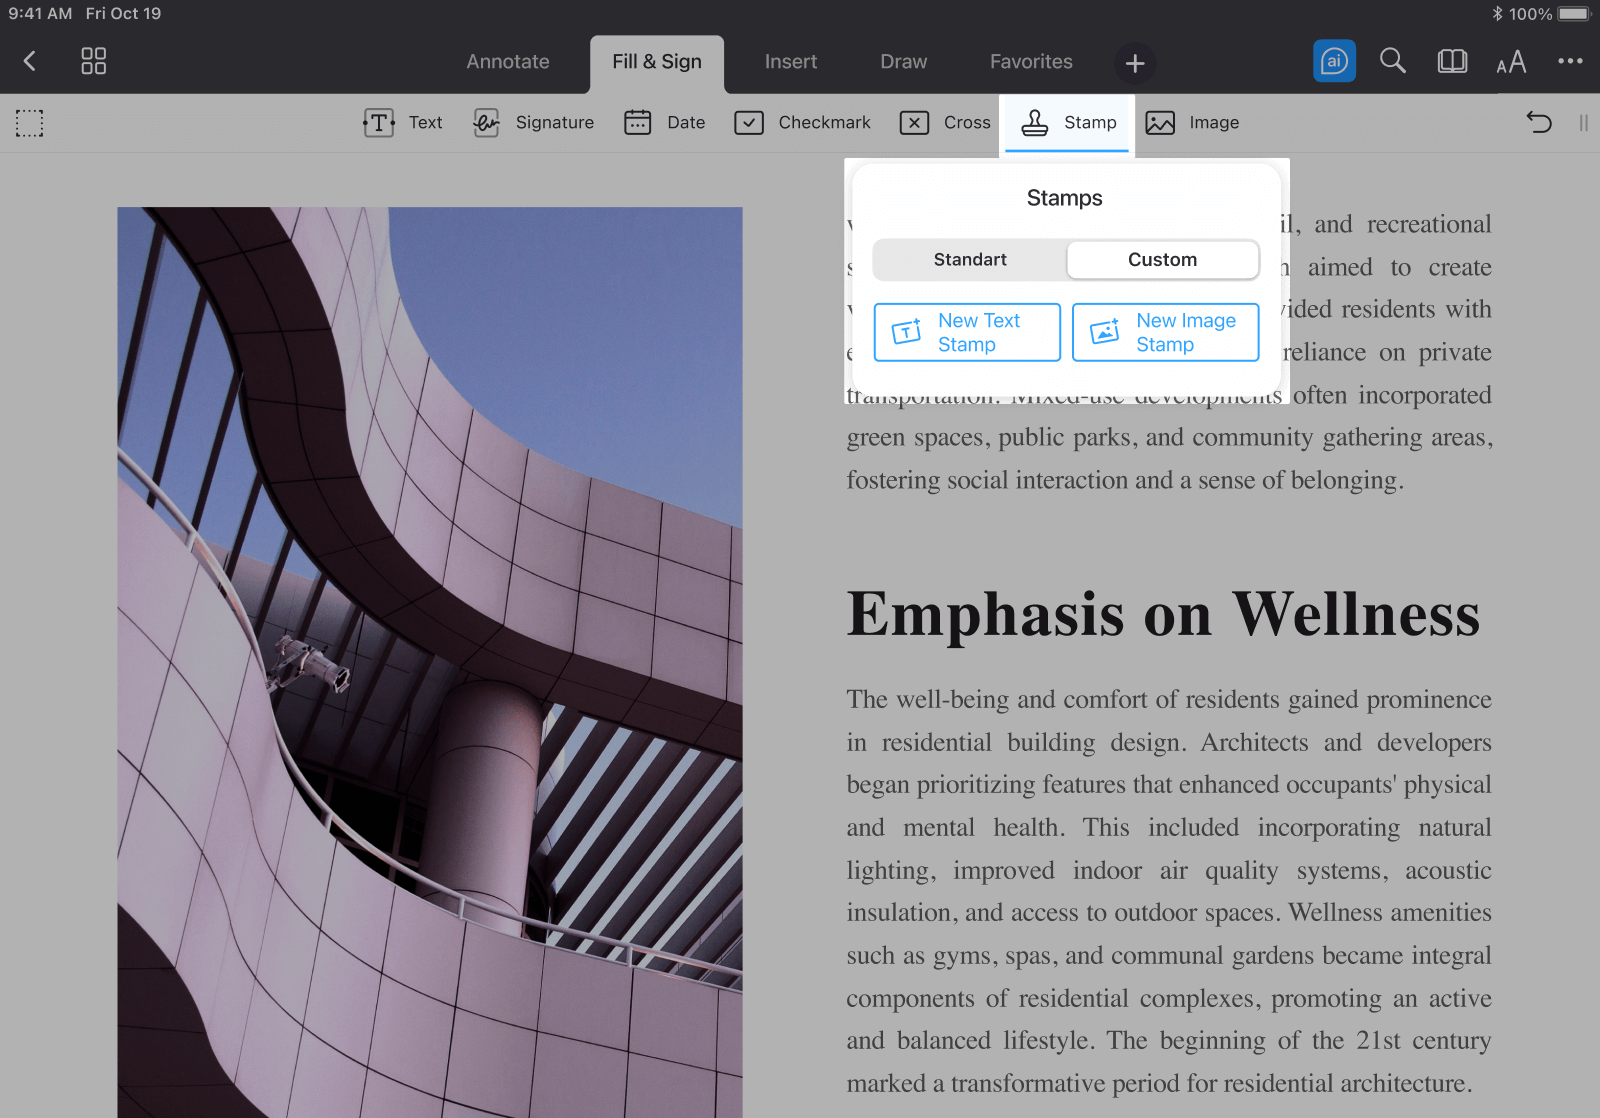Open the book reading mode view
The width and height of the screenshot is (1600, 1118).
click(x=1452, y=61)
